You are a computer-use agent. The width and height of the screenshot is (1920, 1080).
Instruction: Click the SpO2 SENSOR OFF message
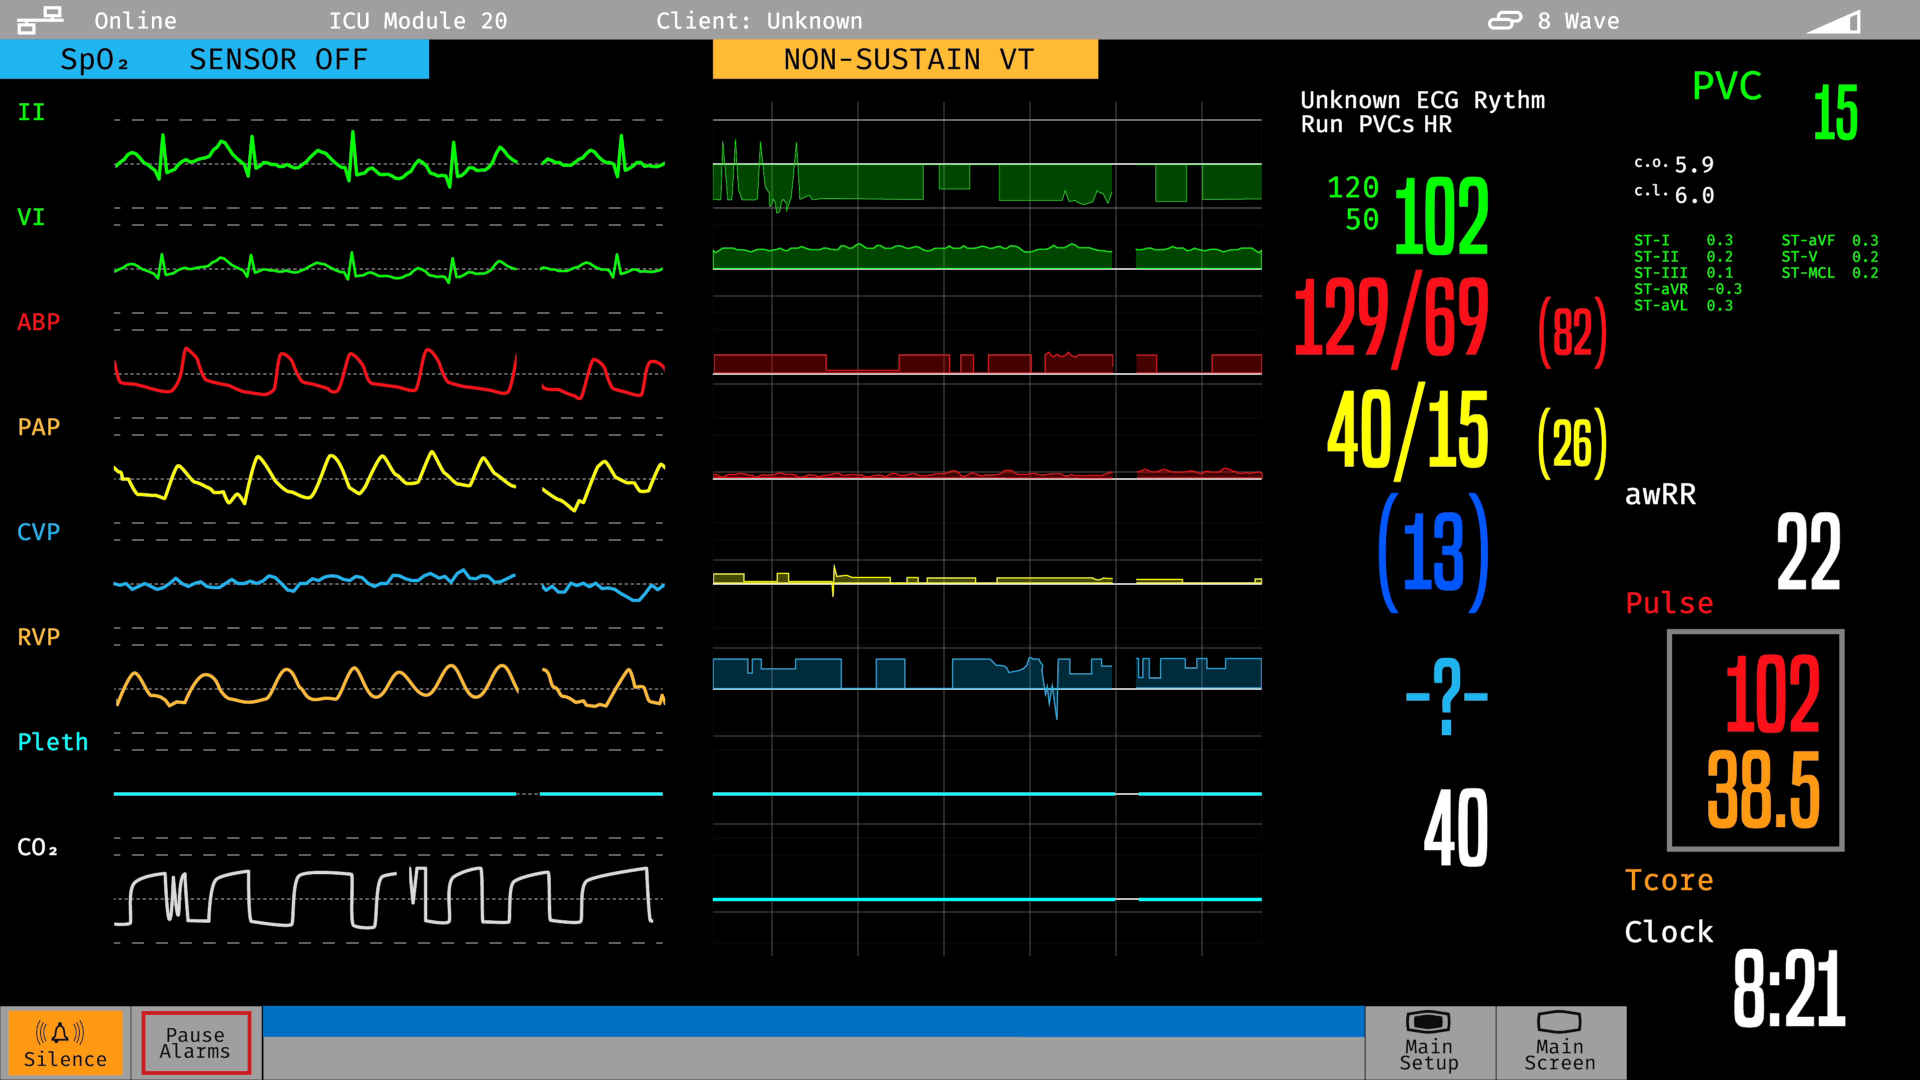(x=214, y=59)
